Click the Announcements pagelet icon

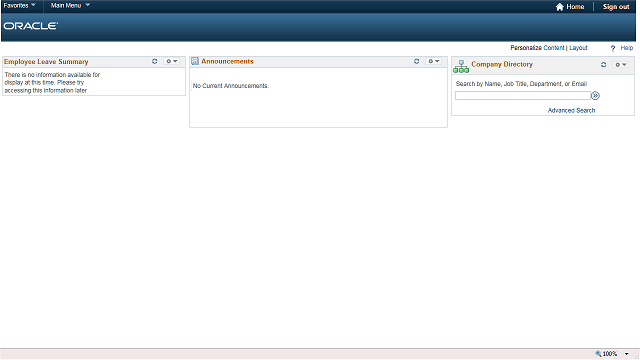pos(195,61)
